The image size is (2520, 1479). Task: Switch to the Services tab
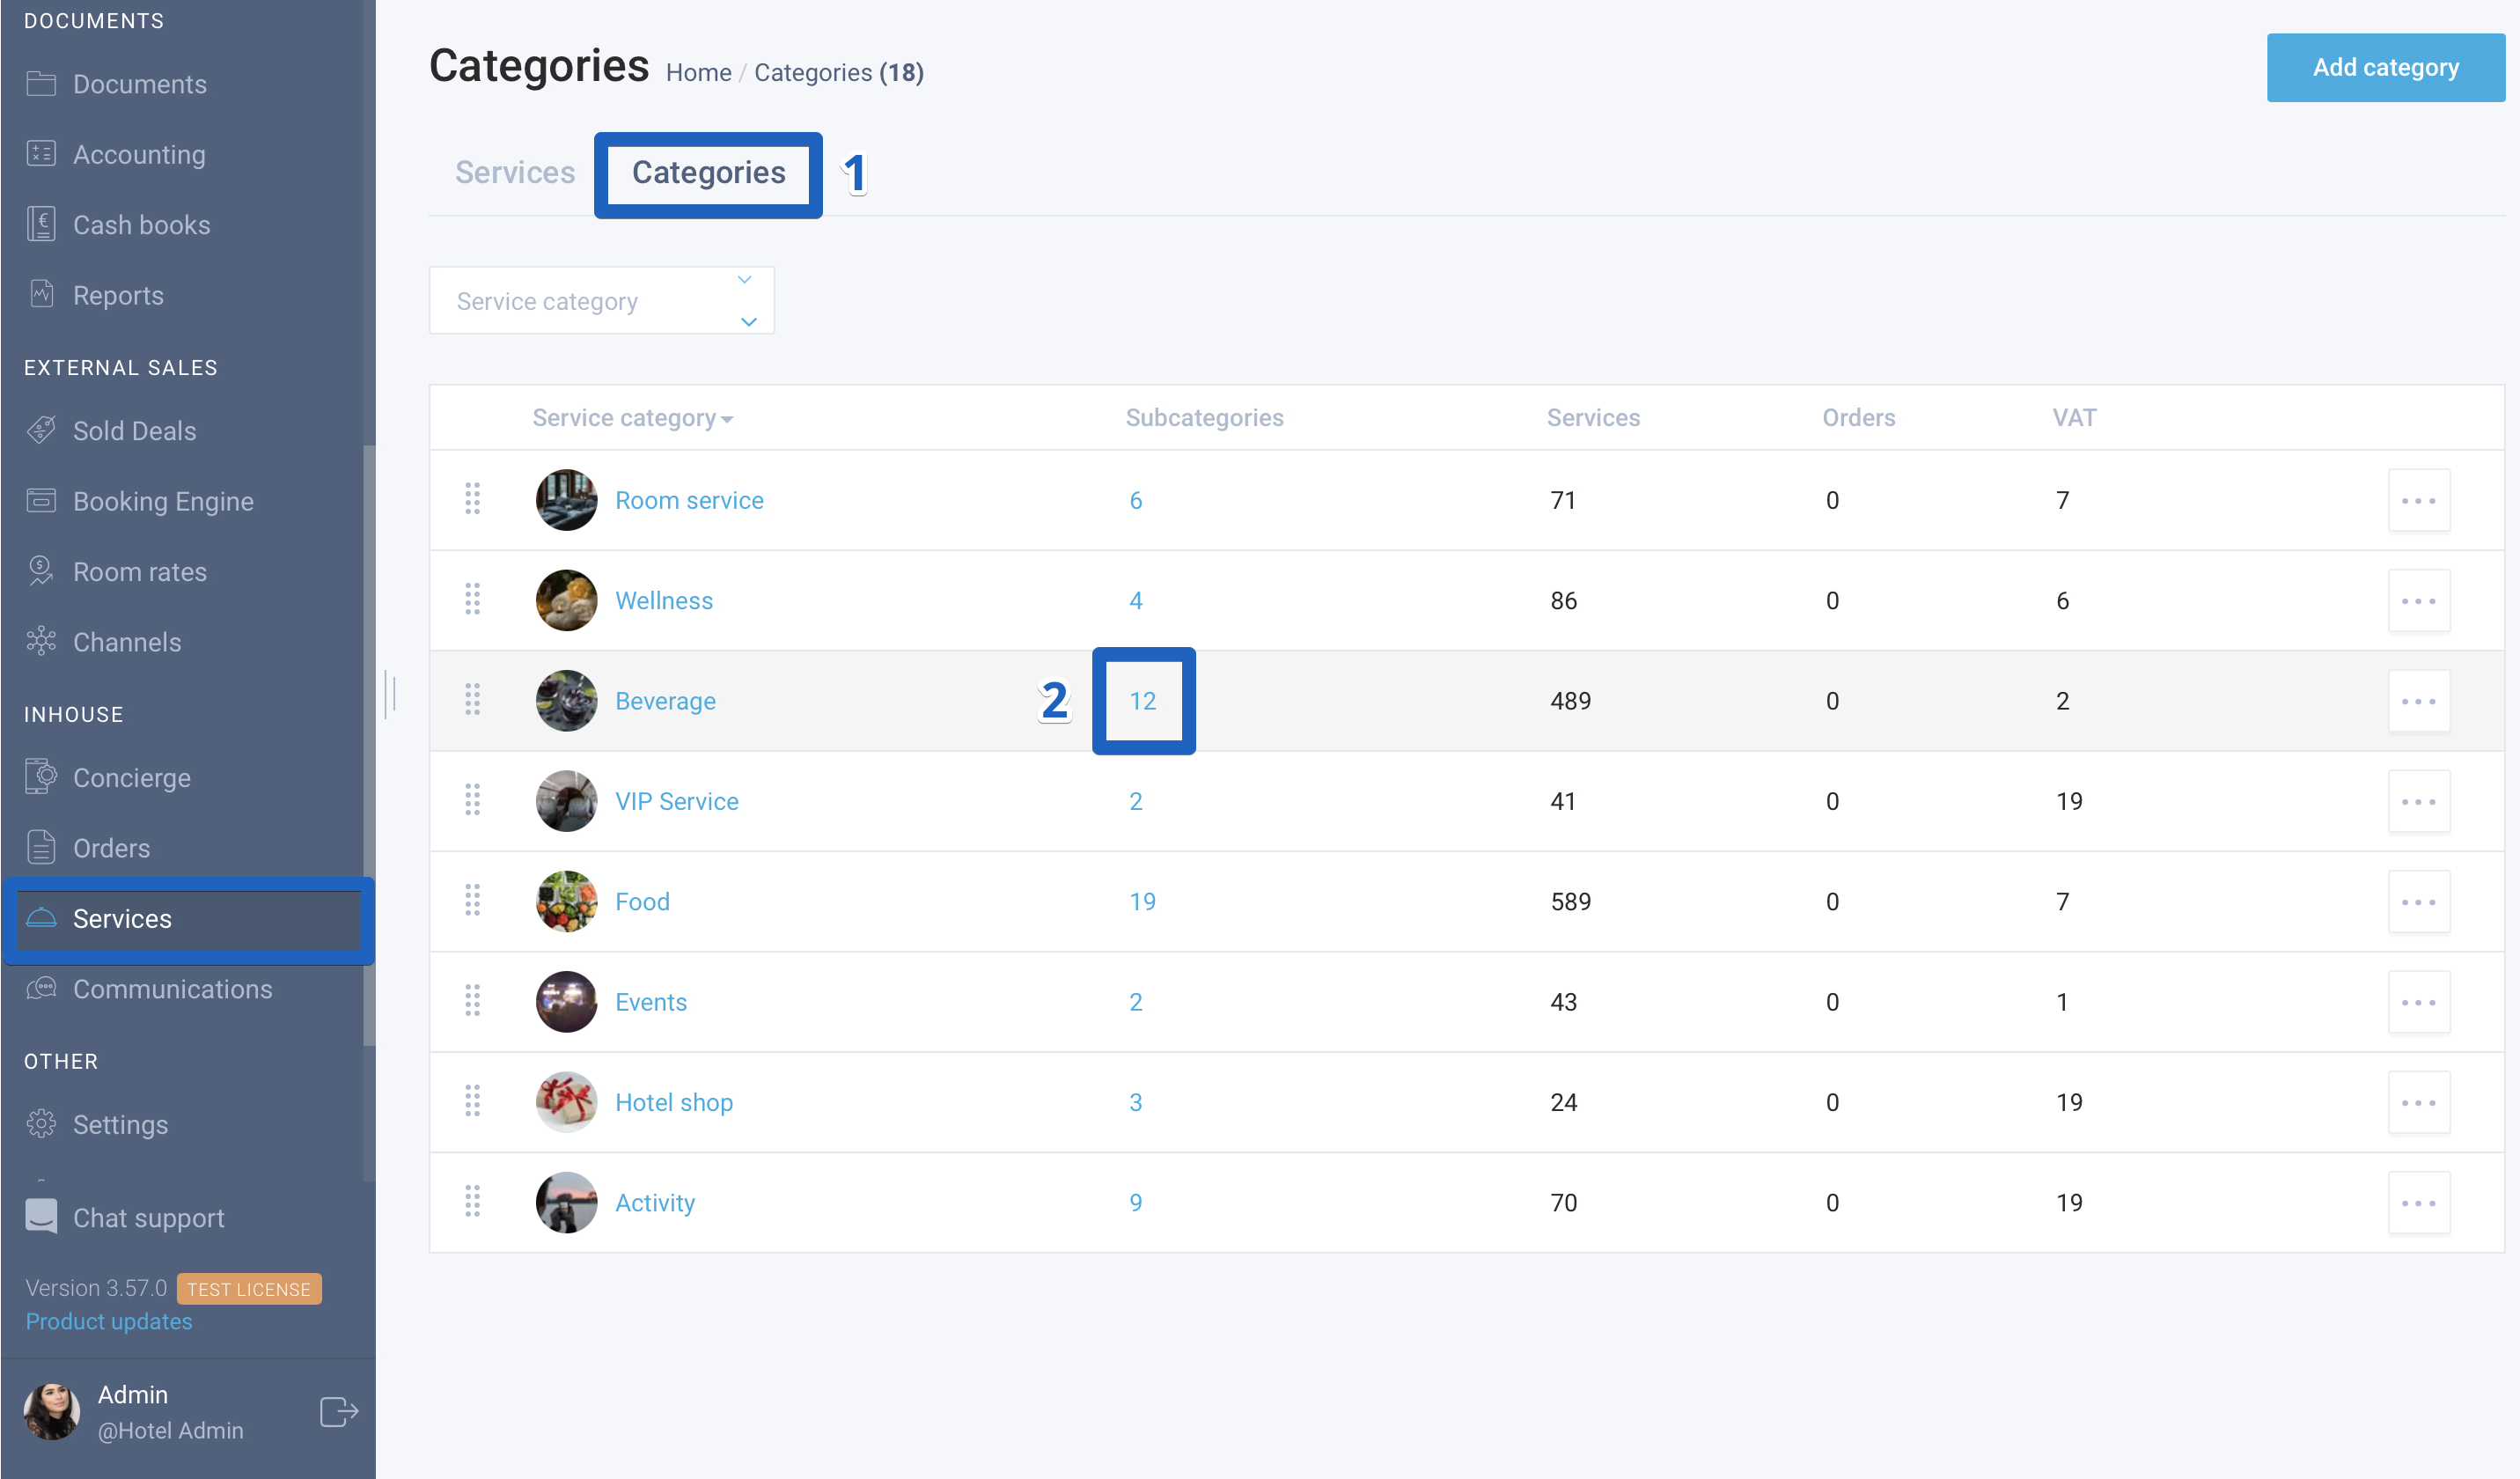point(515,172)
